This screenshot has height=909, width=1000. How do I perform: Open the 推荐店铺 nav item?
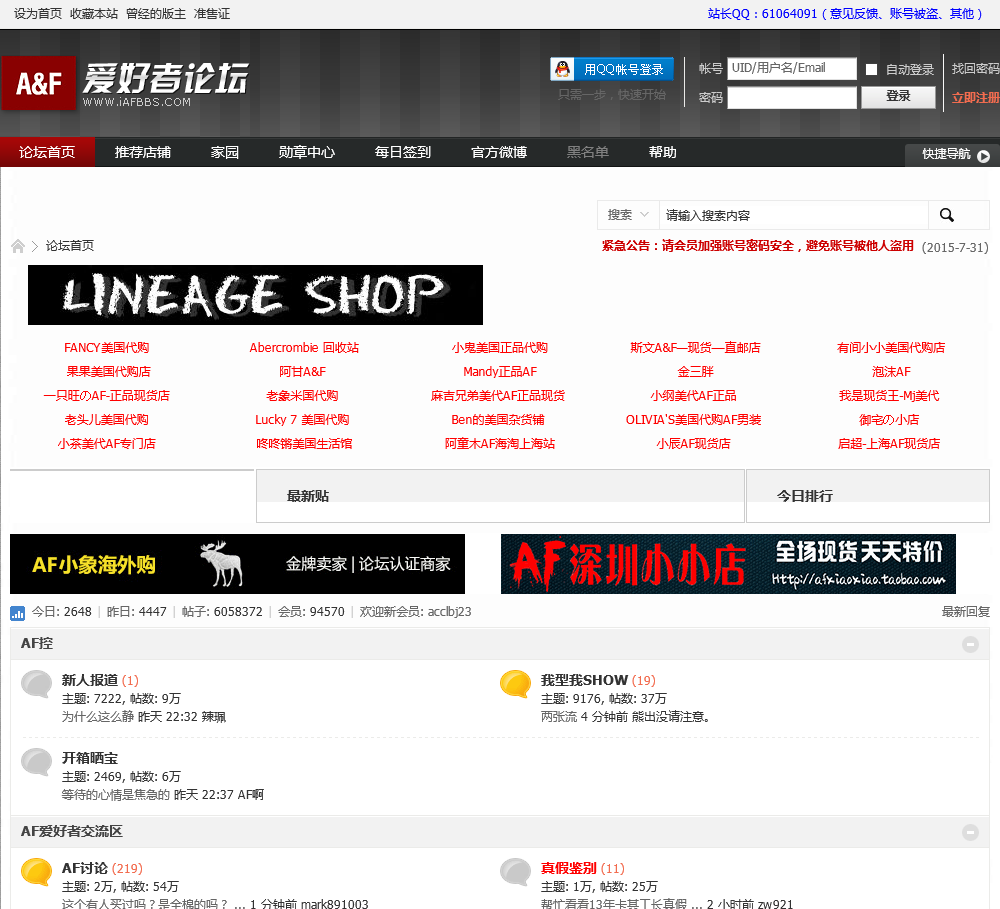pyautogui.click(x=142, y=152)
